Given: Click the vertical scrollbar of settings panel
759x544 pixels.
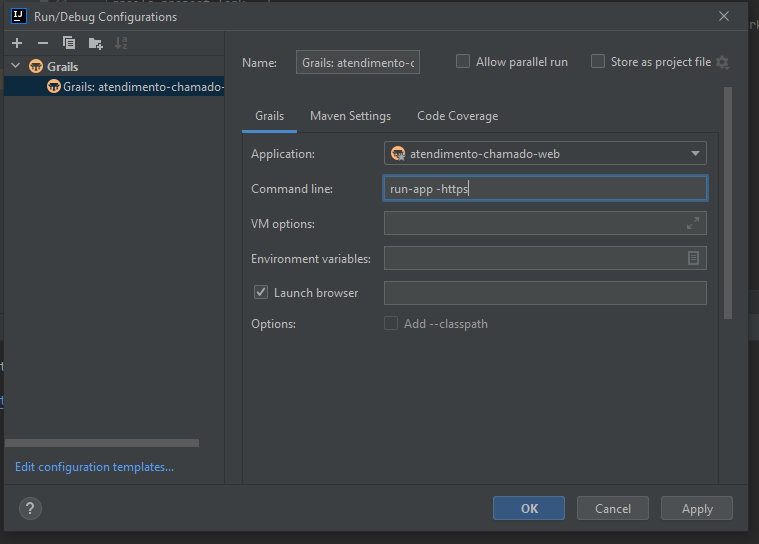Looking at the screenshot, I should (728, 203).
